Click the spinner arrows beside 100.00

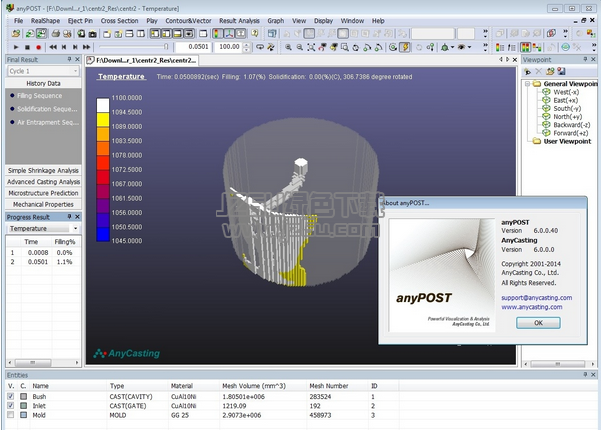point(247,47)
